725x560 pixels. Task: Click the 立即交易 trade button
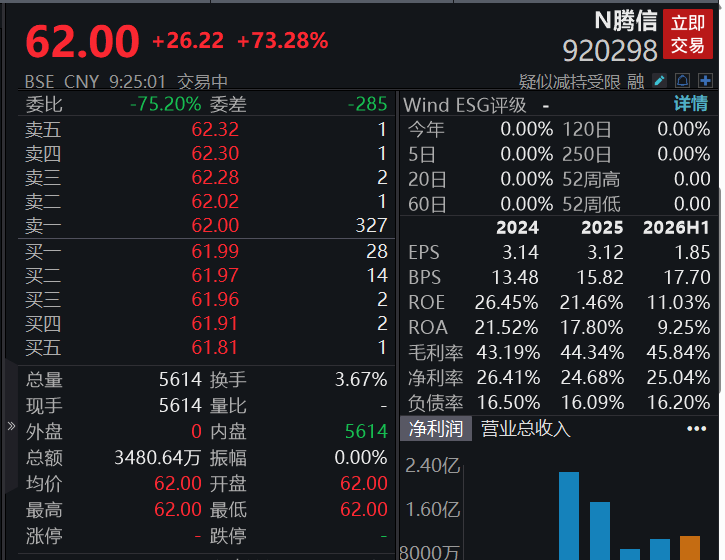click(x=688, y=34)
